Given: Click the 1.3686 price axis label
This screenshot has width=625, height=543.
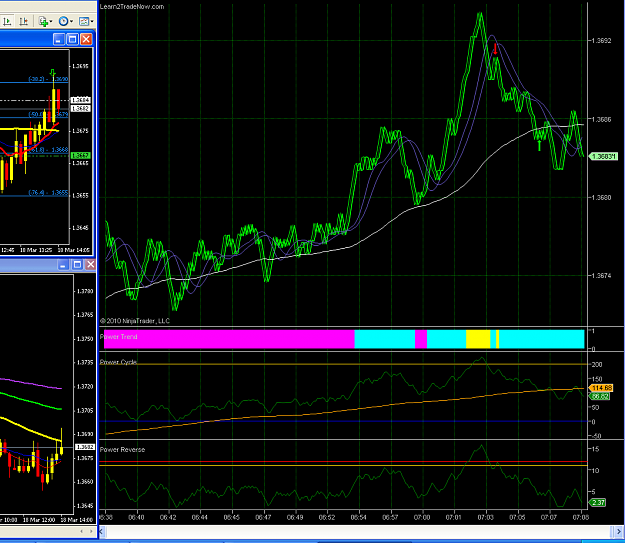Looking at the screenshot, I should [x=601, y=119].
